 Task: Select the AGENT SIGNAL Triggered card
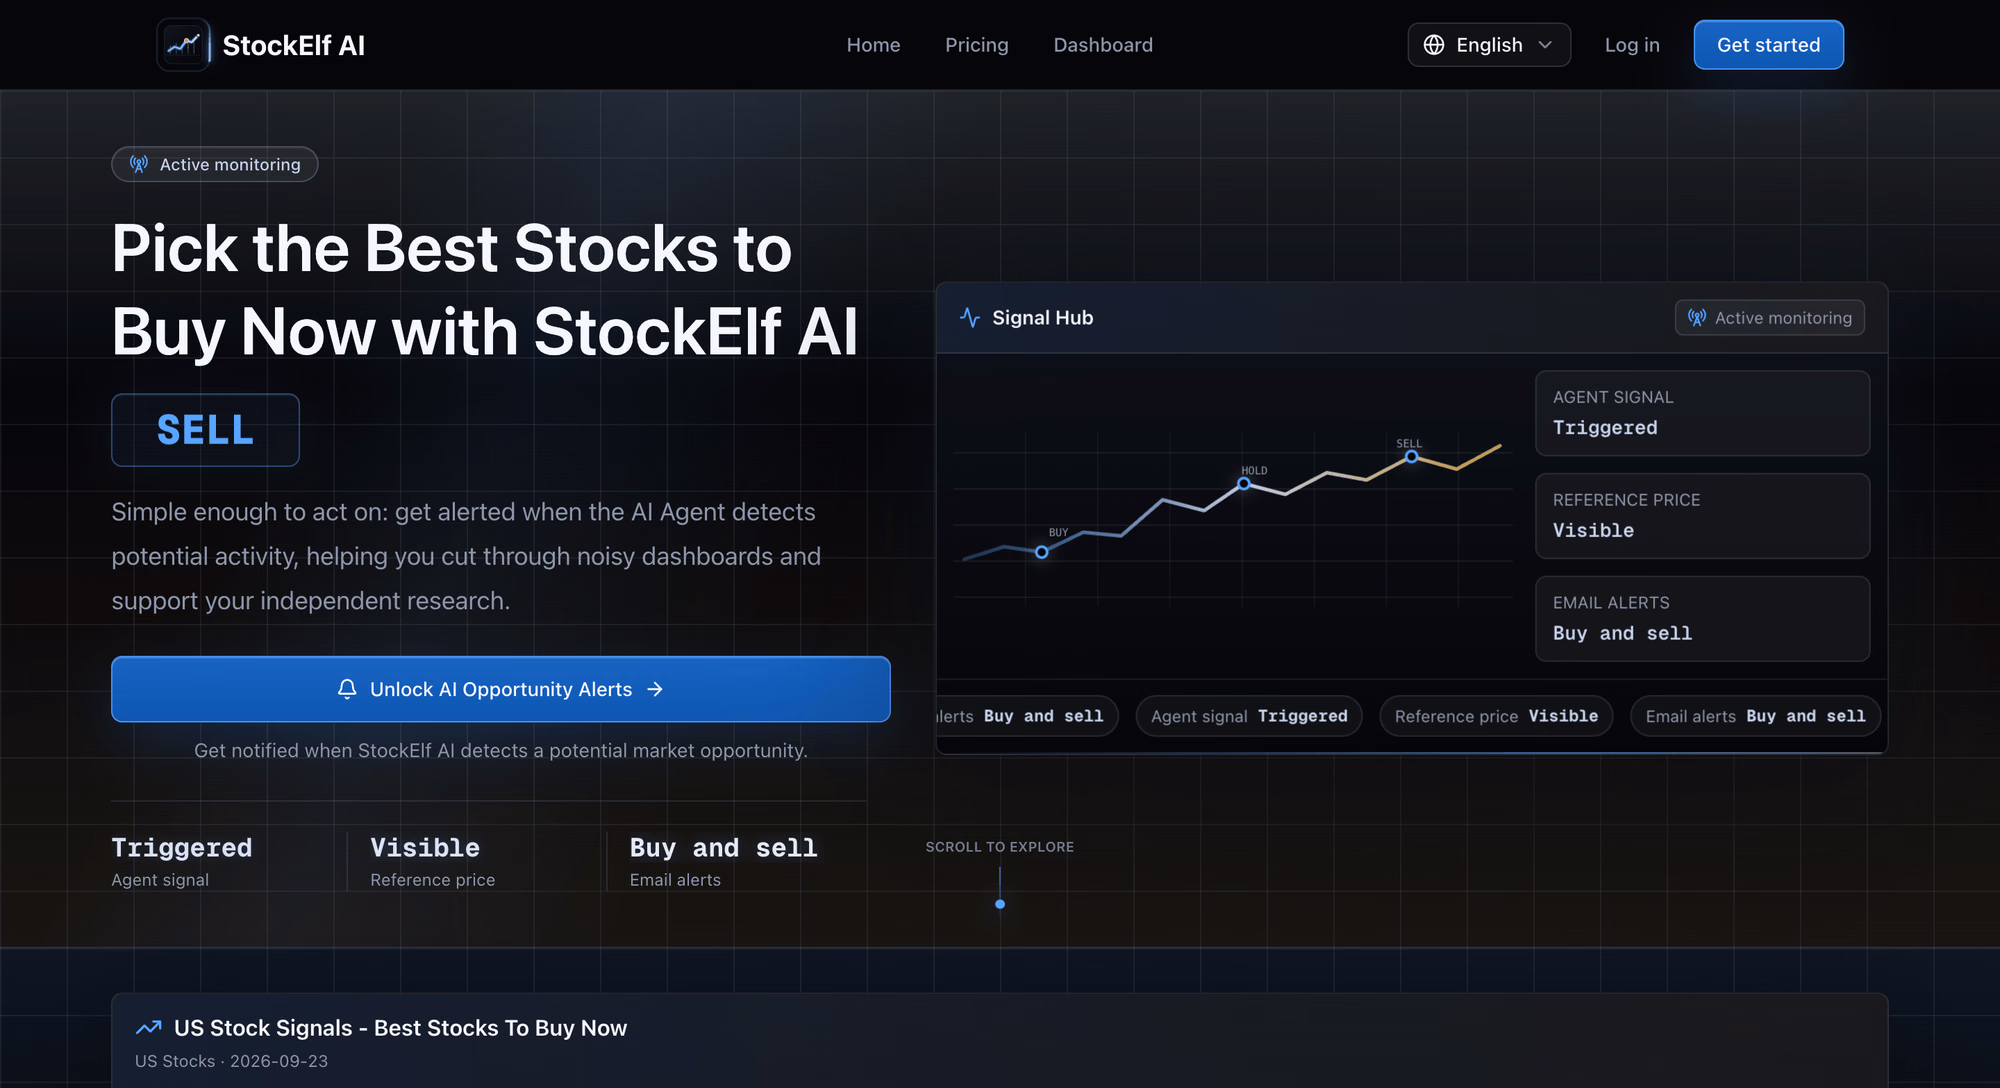coord(1702,413)
